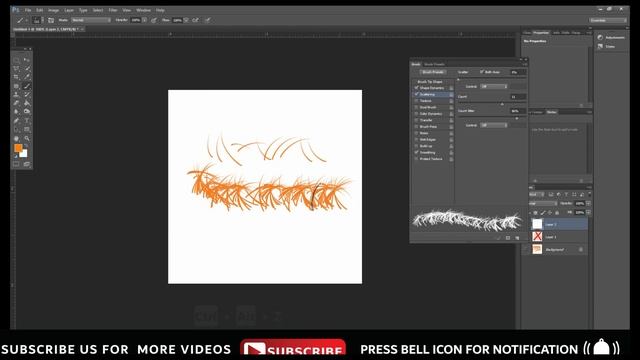Viewport: 640px width, 360px height.
Task: Enable Texture checkbox in Brush panel
Action: (x=416, y=101)
